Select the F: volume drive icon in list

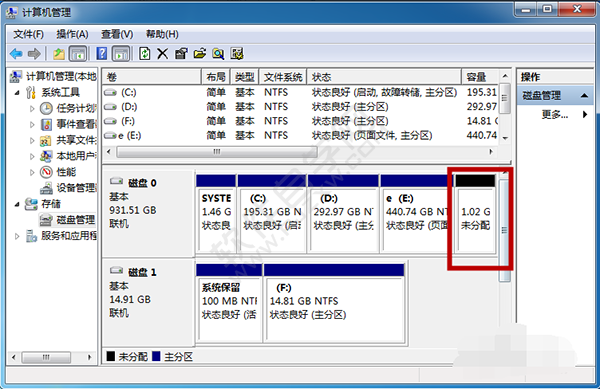[110, 121]
